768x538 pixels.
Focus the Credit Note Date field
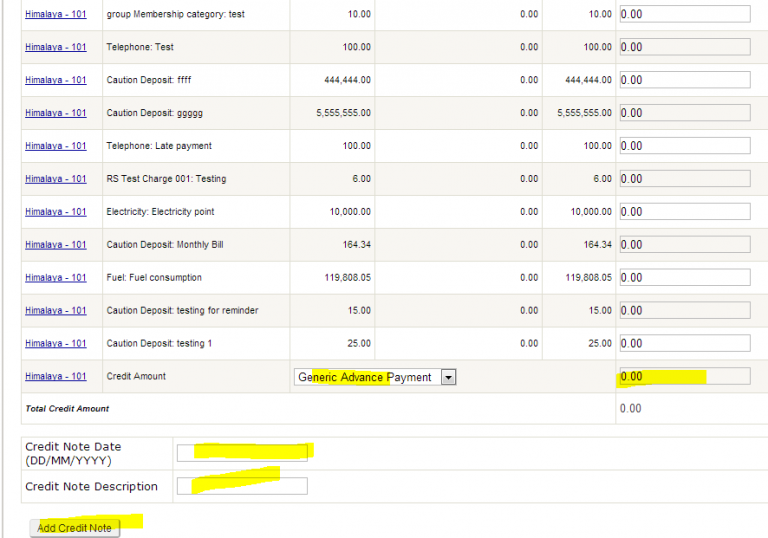[242, 453]
